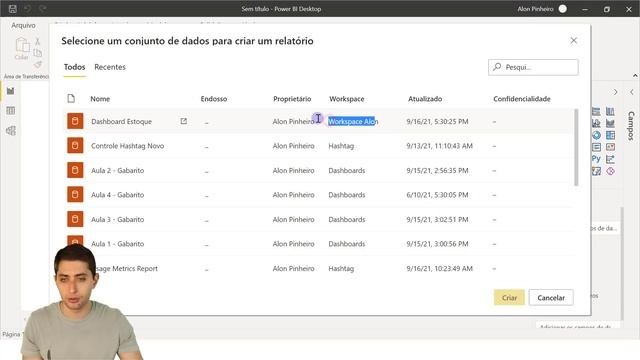The image size is (640, 360).
Task: Select the ribbon chart visual icon
Action: click(610, 123)
